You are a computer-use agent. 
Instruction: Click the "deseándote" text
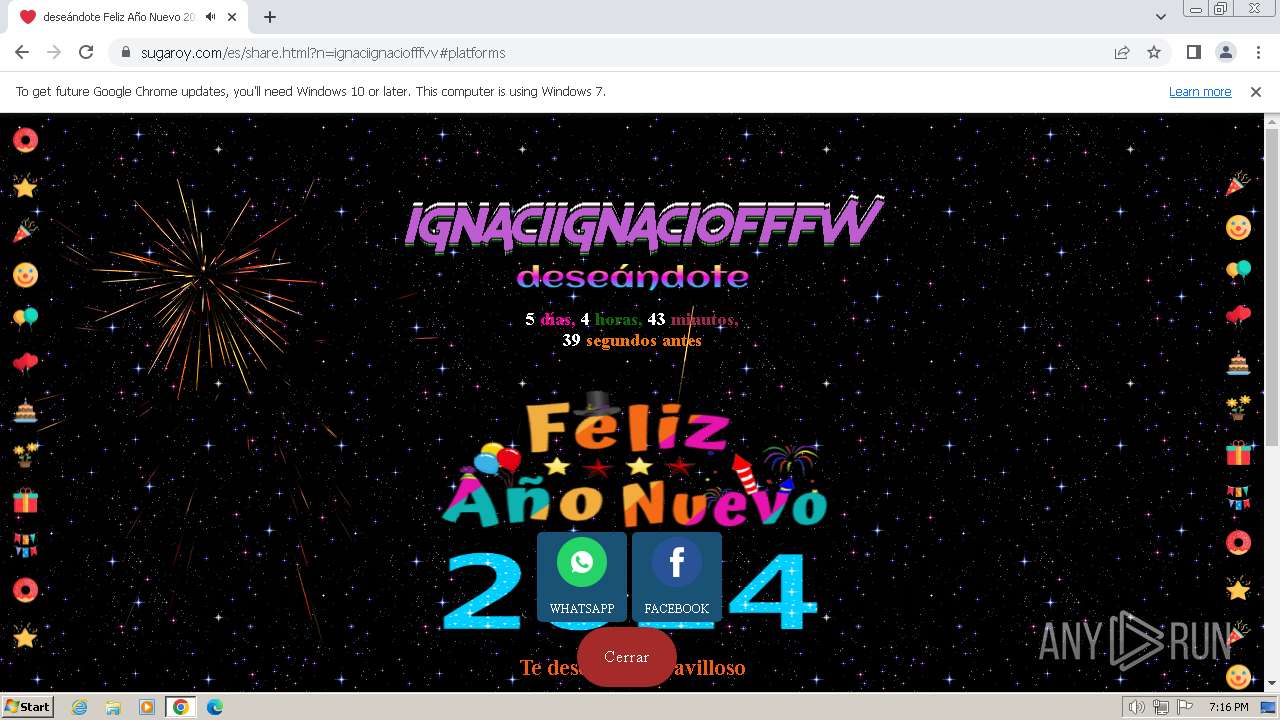(x=633, y=277)
